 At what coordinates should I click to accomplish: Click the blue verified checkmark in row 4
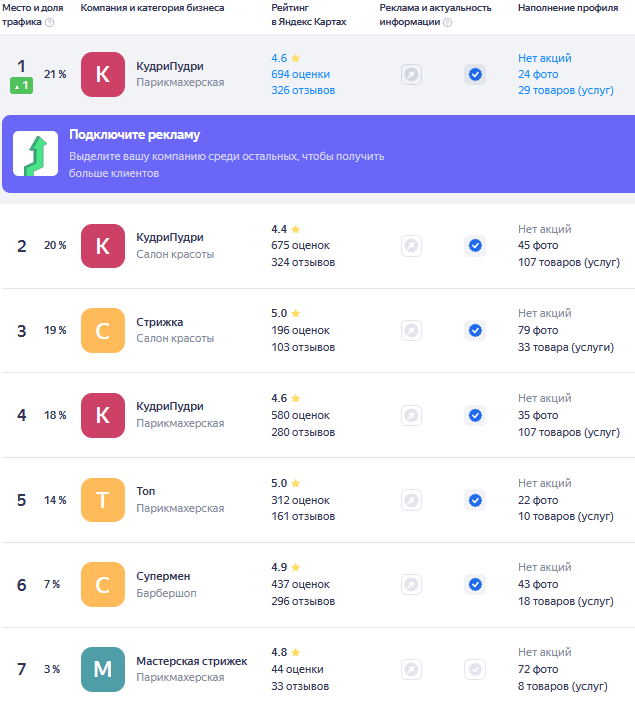pos(475,415)
